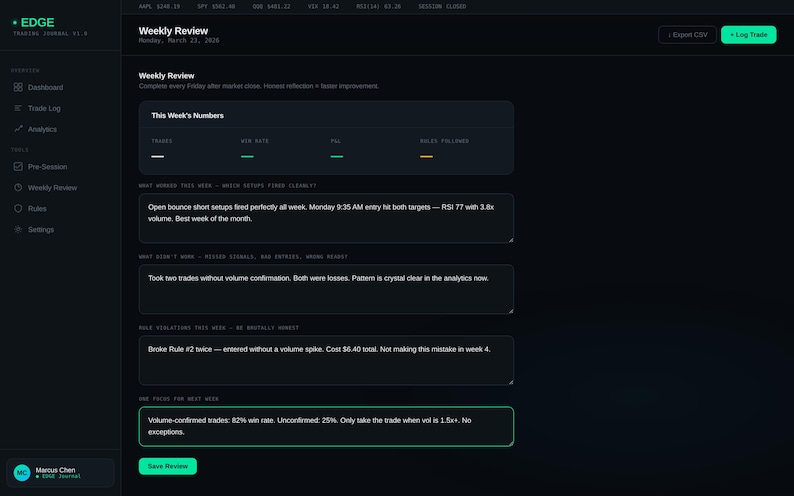Screen dimensions: 794x496
Task: Click the EDGE logo
Action: point(33,22)
